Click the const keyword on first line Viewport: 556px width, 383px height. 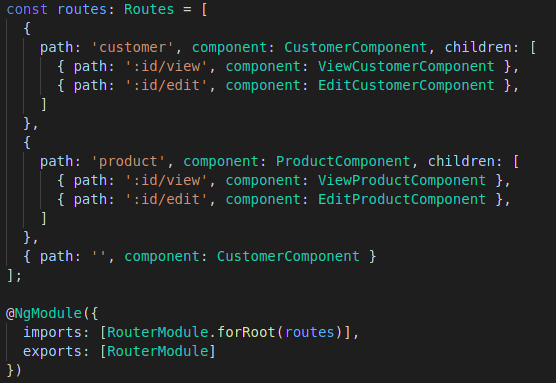27,9
